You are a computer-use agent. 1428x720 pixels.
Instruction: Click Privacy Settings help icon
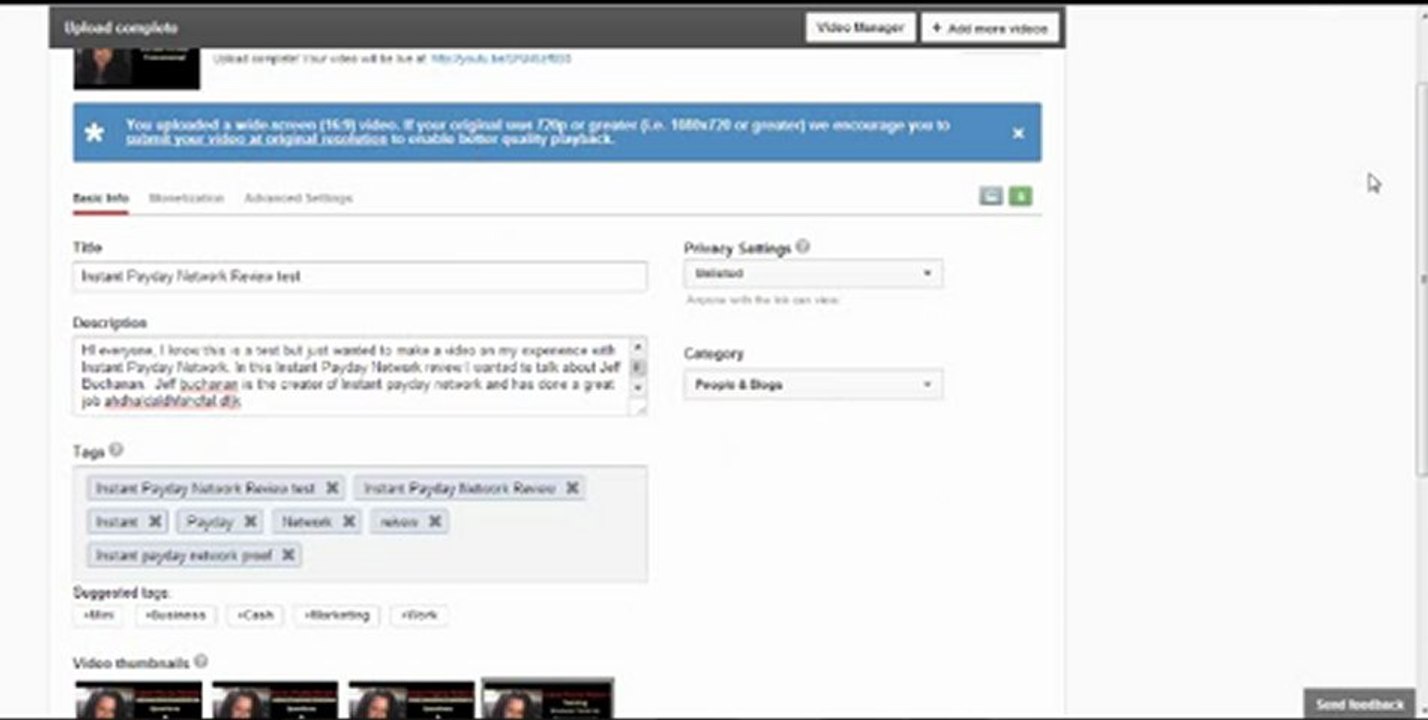pyautogui.click(x=803, y=247)
